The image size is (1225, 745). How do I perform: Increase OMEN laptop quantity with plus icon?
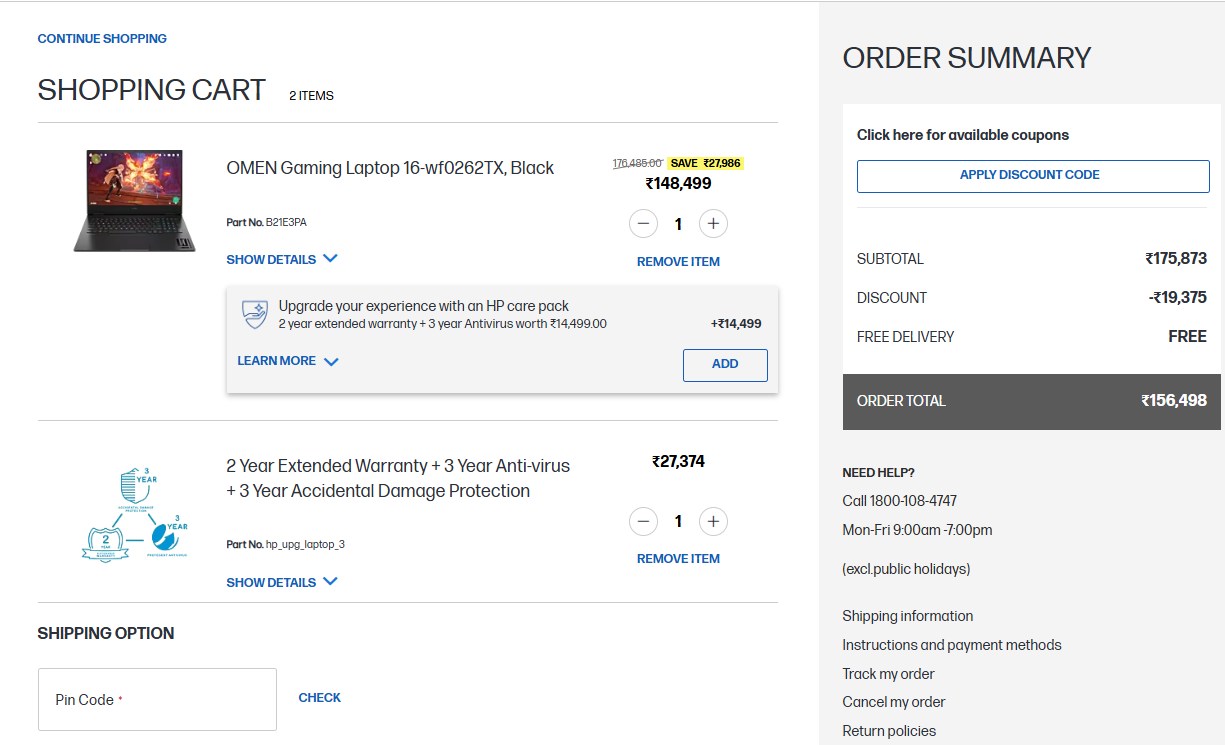click(712, 224)
